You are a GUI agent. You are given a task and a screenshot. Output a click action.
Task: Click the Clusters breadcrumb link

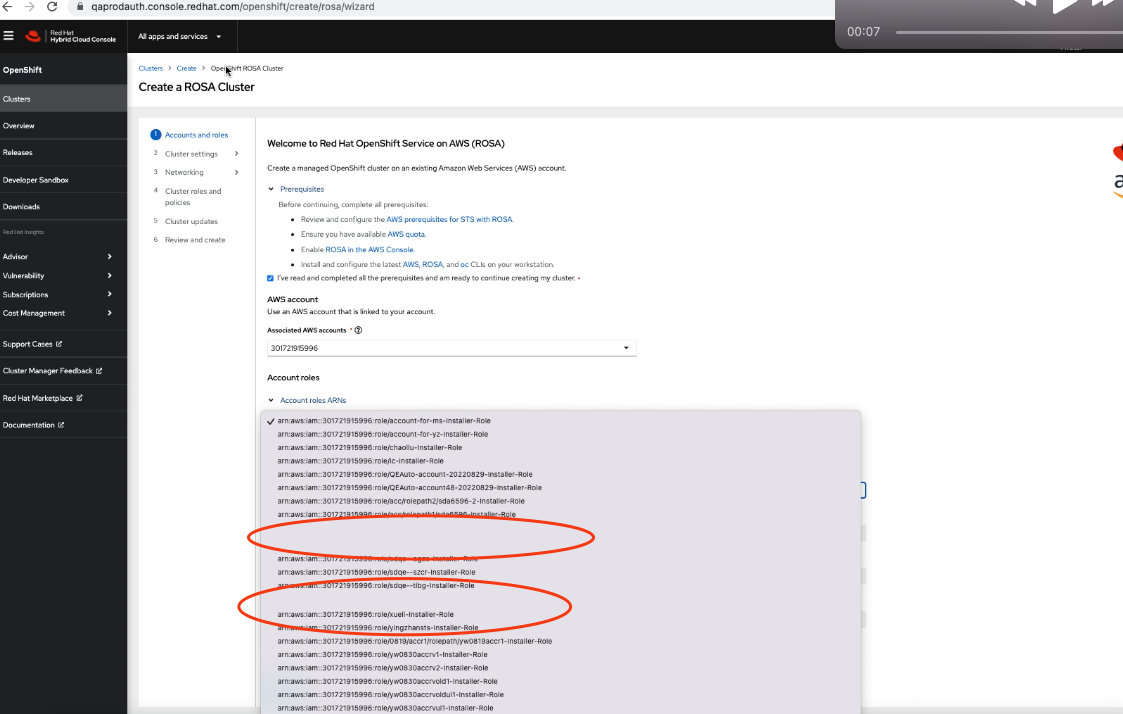(x=150, y=69)
